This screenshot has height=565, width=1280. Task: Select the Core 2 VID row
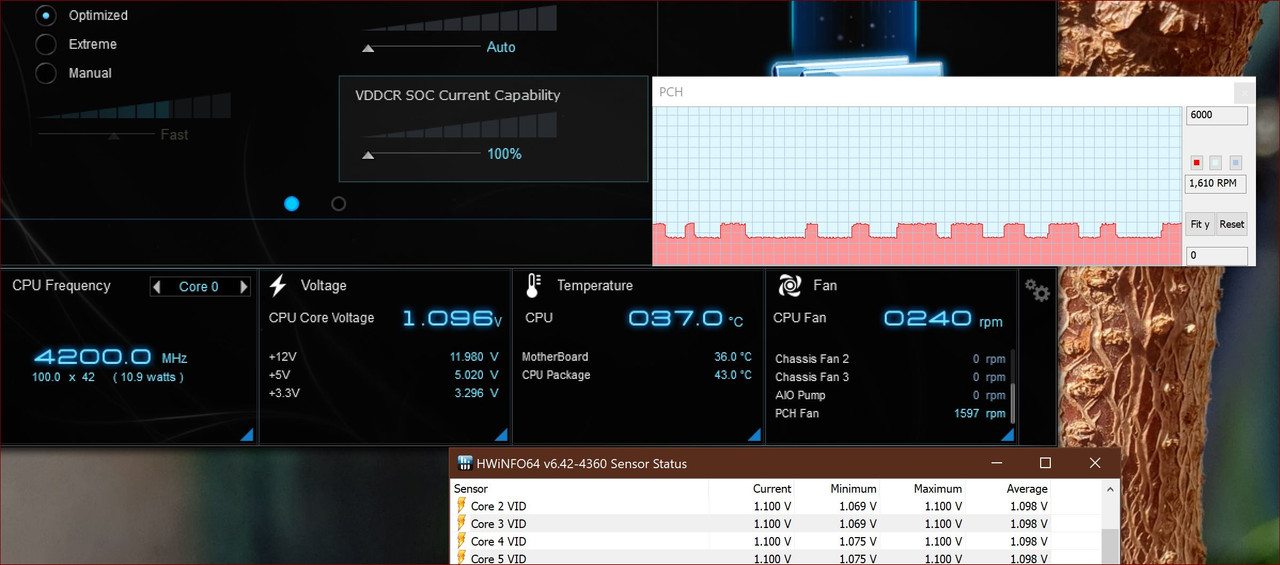pos(750,506)
